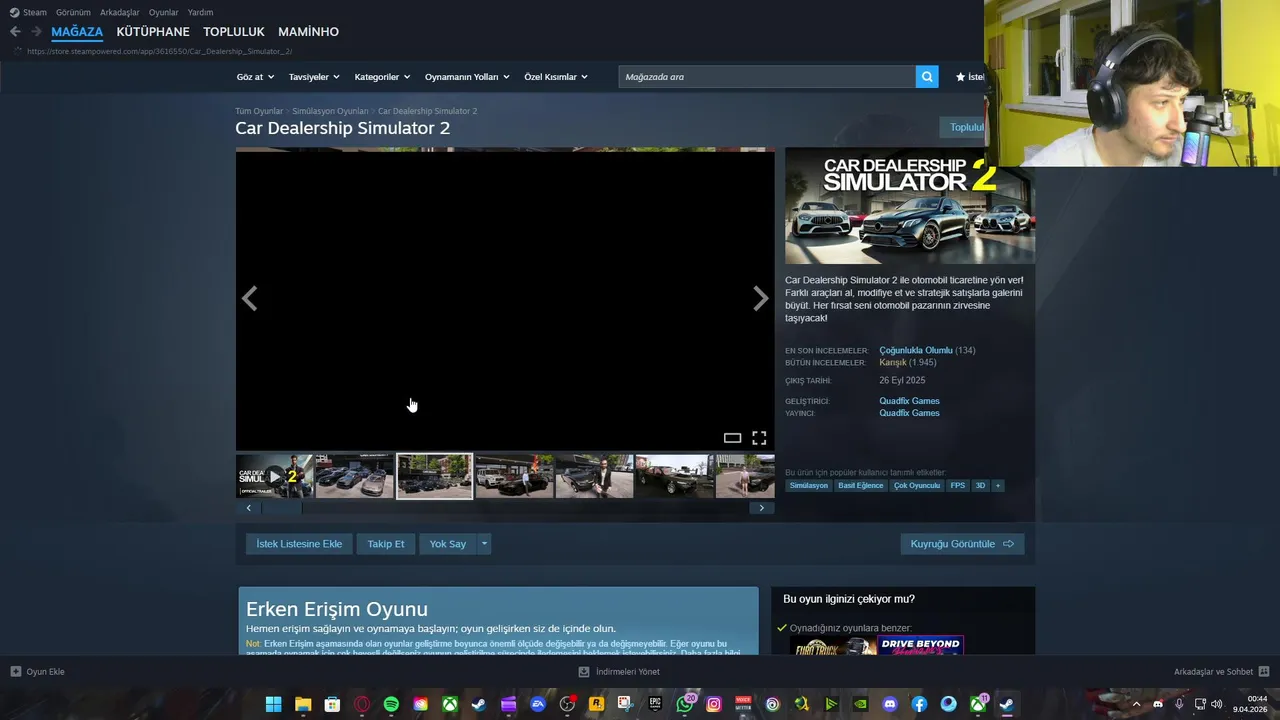Open dropdown arrow next to Yok Say
Image resolution: width=1280 pixels, height=720 pixels.
point(485,544)
